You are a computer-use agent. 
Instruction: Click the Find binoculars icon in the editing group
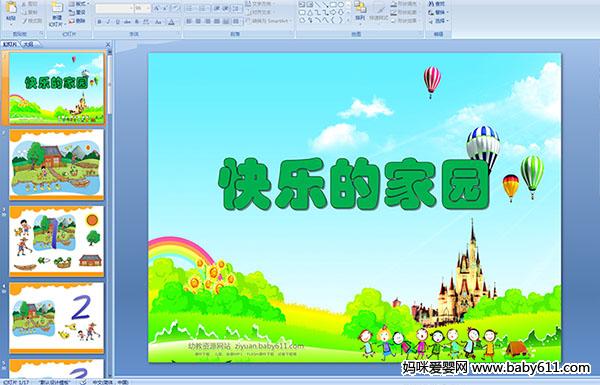tap(431, 4)
